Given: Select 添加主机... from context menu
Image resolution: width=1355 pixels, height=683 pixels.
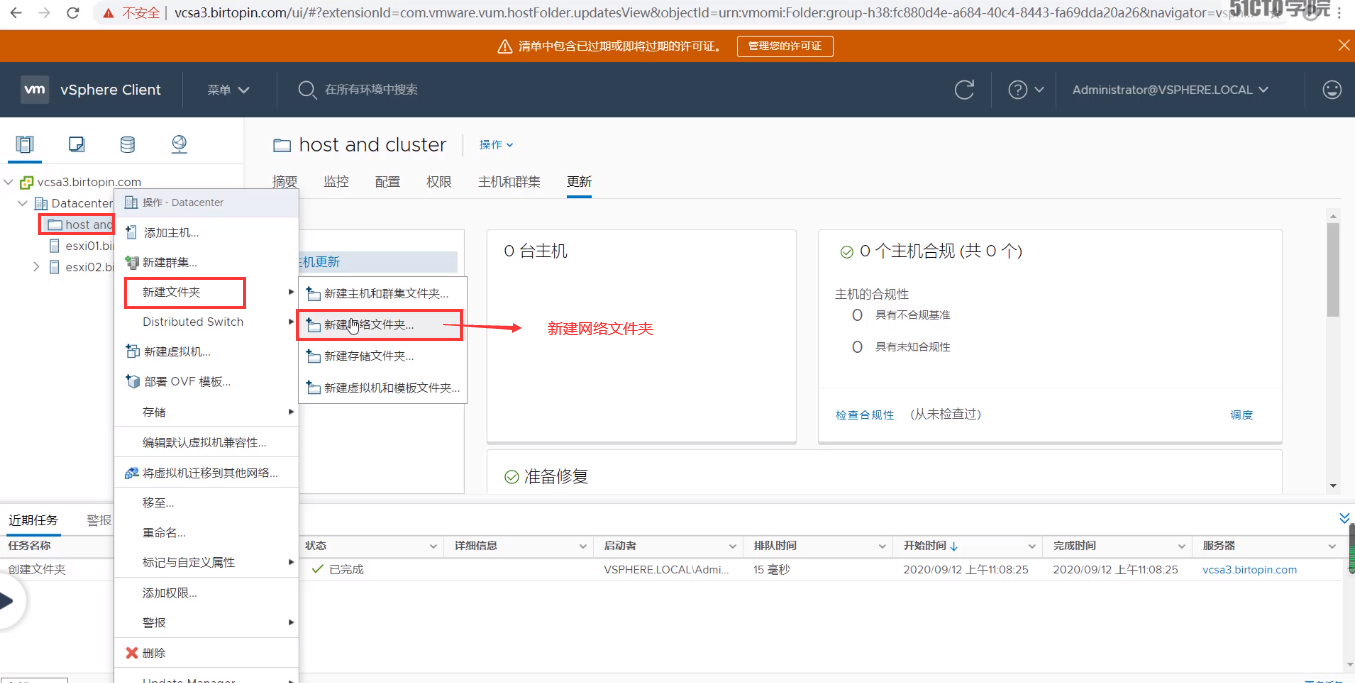Looking at the screenshot, I should (207, 232).
